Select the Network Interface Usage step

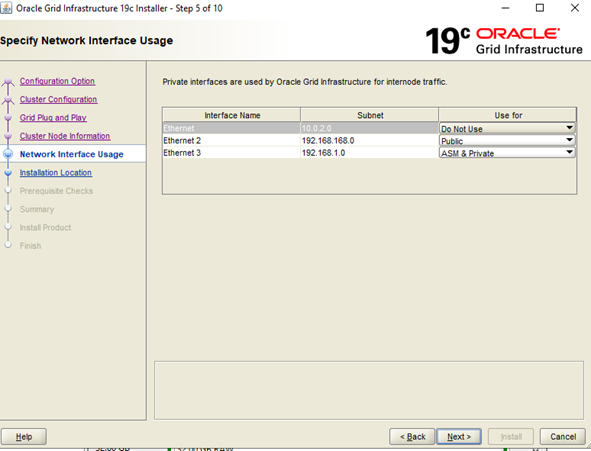coord(72,154)
